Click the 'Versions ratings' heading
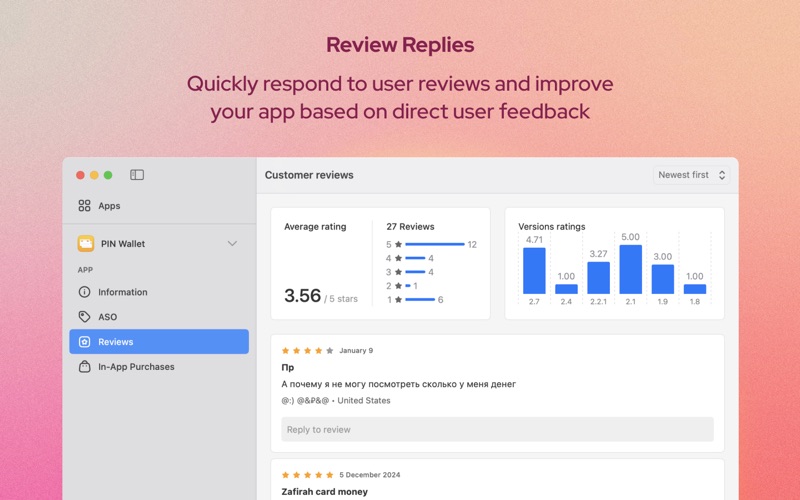This screenshot has width=800, height=500. 552,227
